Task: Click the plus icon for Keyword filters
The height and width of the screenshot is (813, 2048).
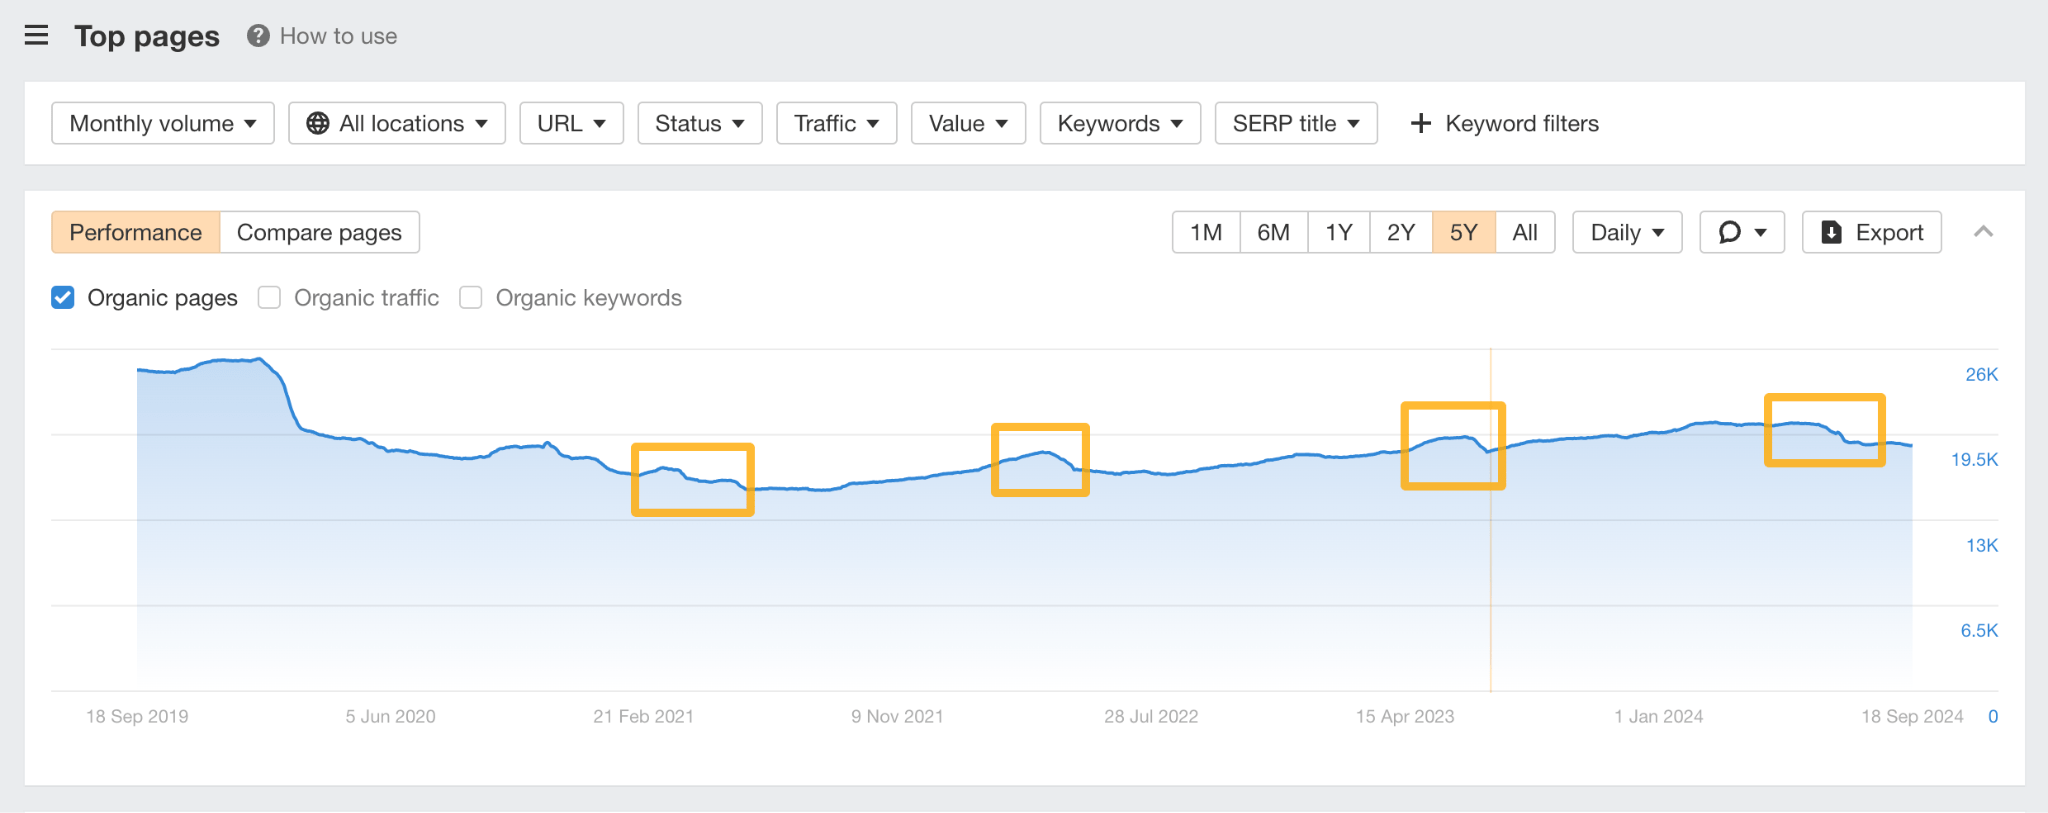Action: (x=1420, y=123)
